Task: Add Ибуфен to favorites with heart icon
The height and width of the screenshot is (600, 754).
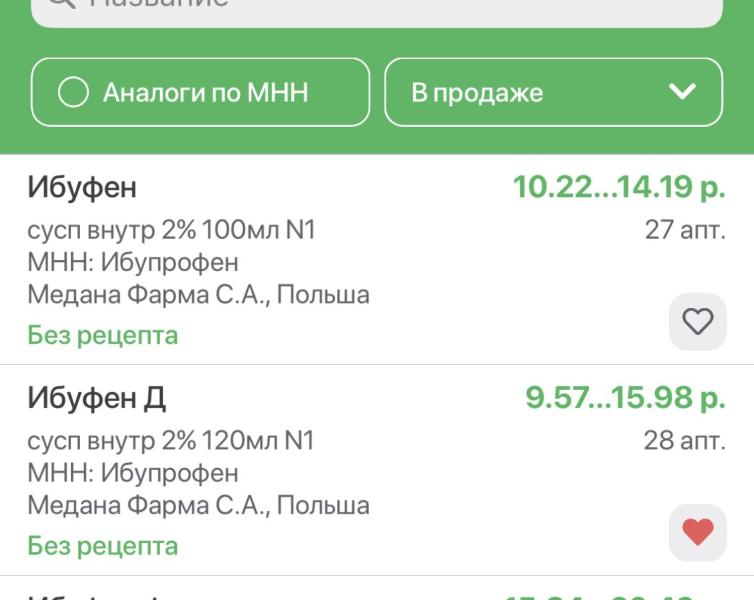Action: [697, 321]
